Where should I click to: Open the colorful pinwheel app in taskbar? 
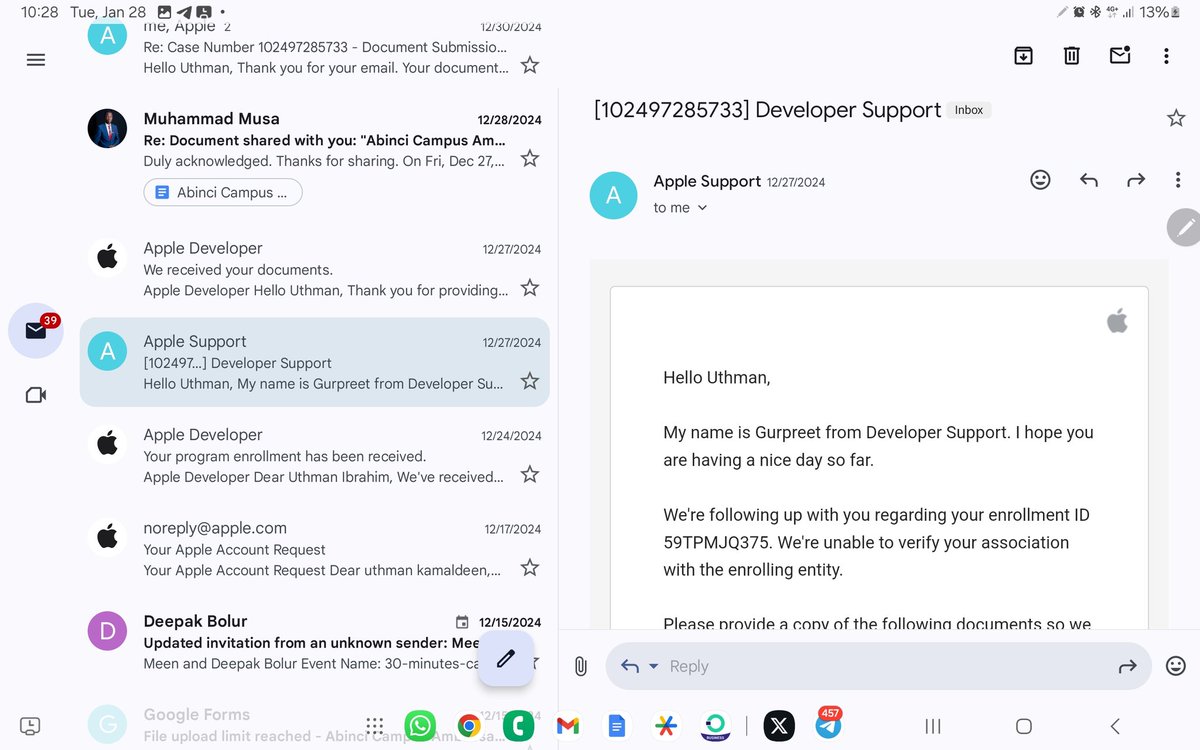pyautogui.click(x=665, y=726)
